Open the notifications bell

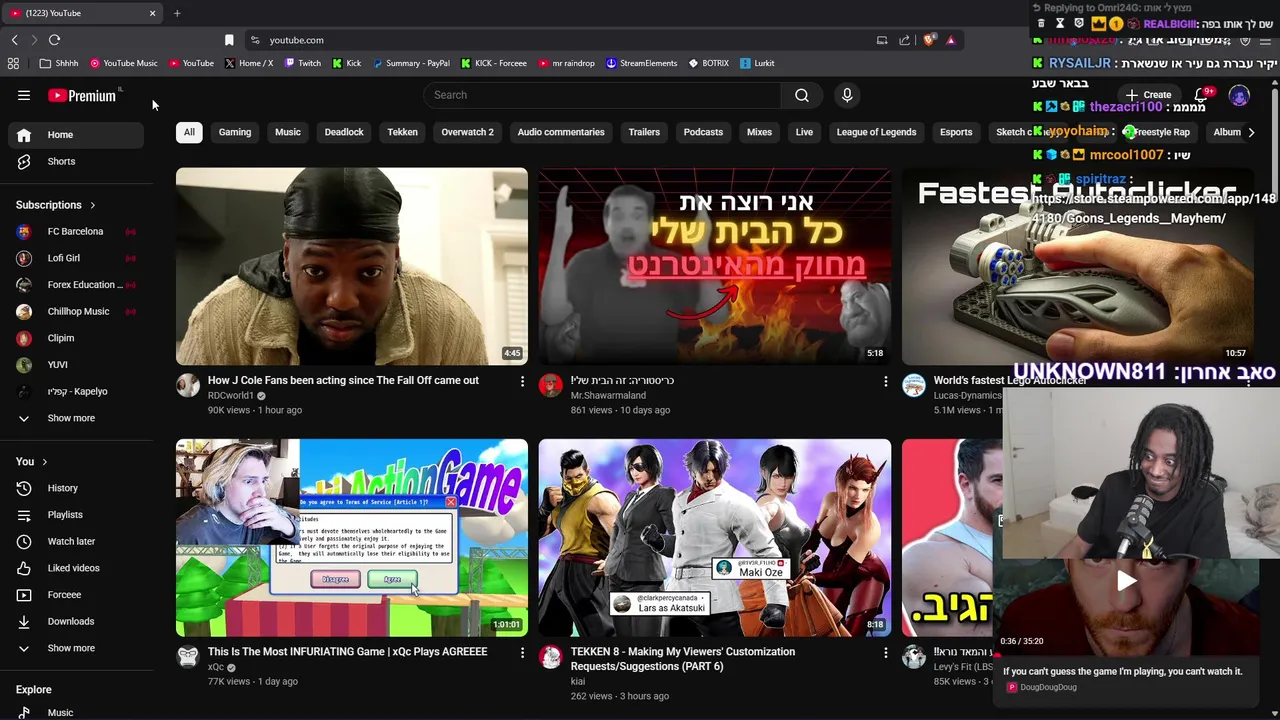pyautogui.click(x=1203, y=95)
